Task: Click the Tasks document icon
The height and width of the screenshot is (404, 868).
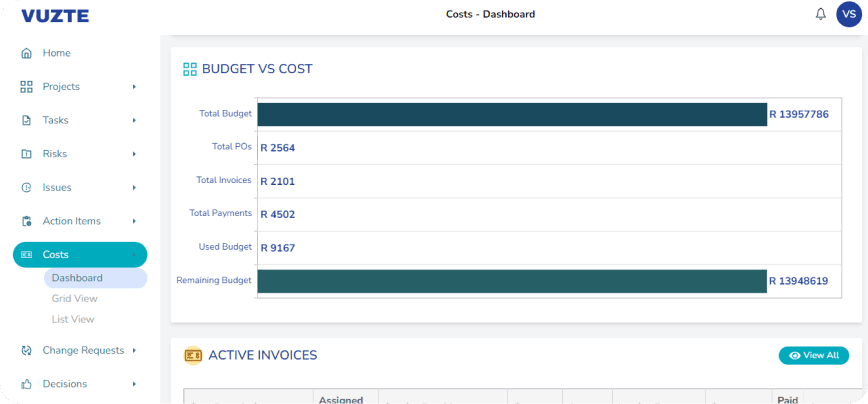Action: pyautogui.click(x=26, y=120)
